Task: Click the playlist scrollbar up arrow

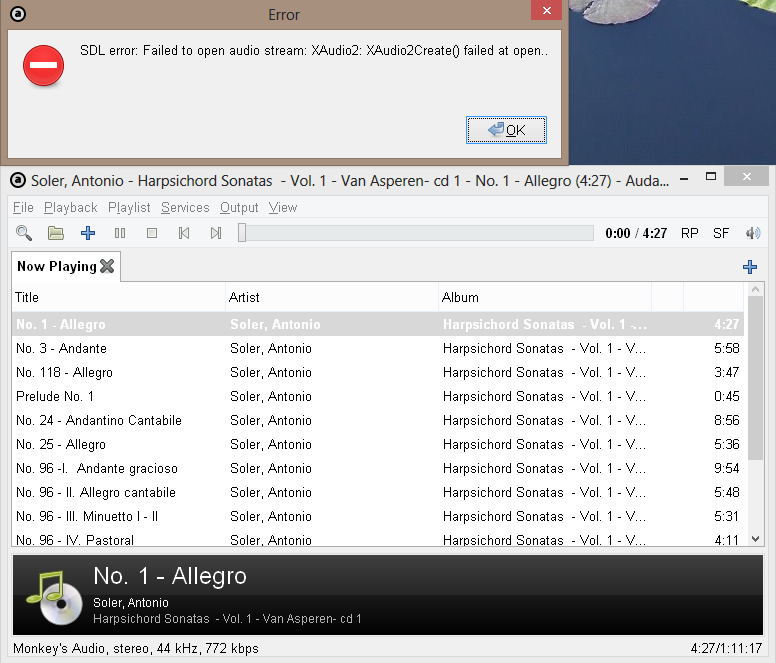Action: [755, 289]
